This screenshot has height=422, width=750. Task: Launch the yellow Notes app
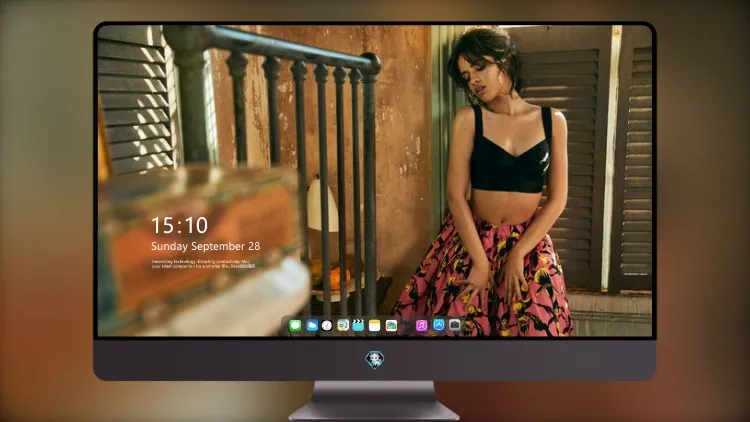[375, 326]
